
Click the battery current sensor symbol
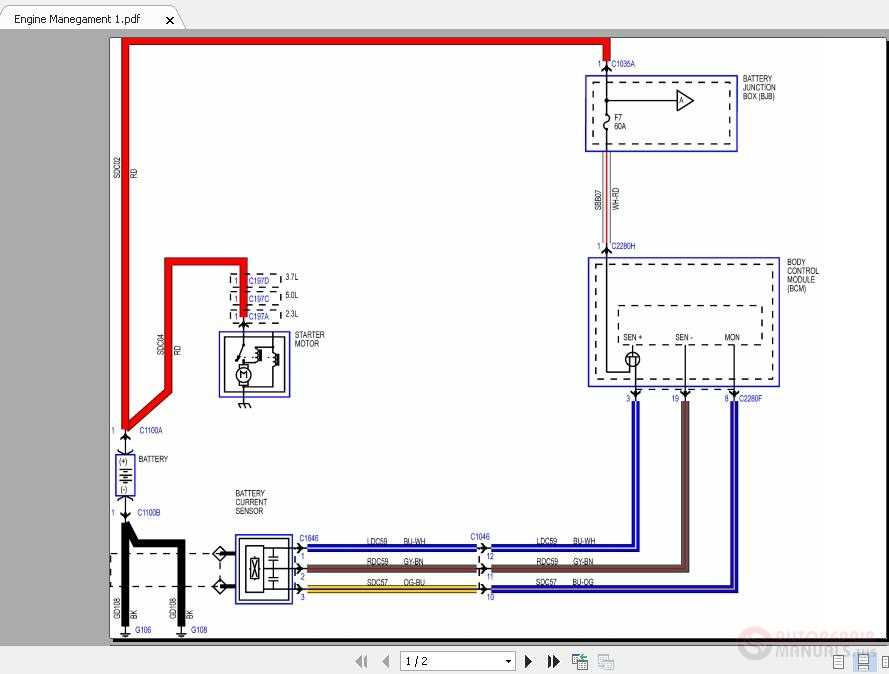(x=264, y=569)
